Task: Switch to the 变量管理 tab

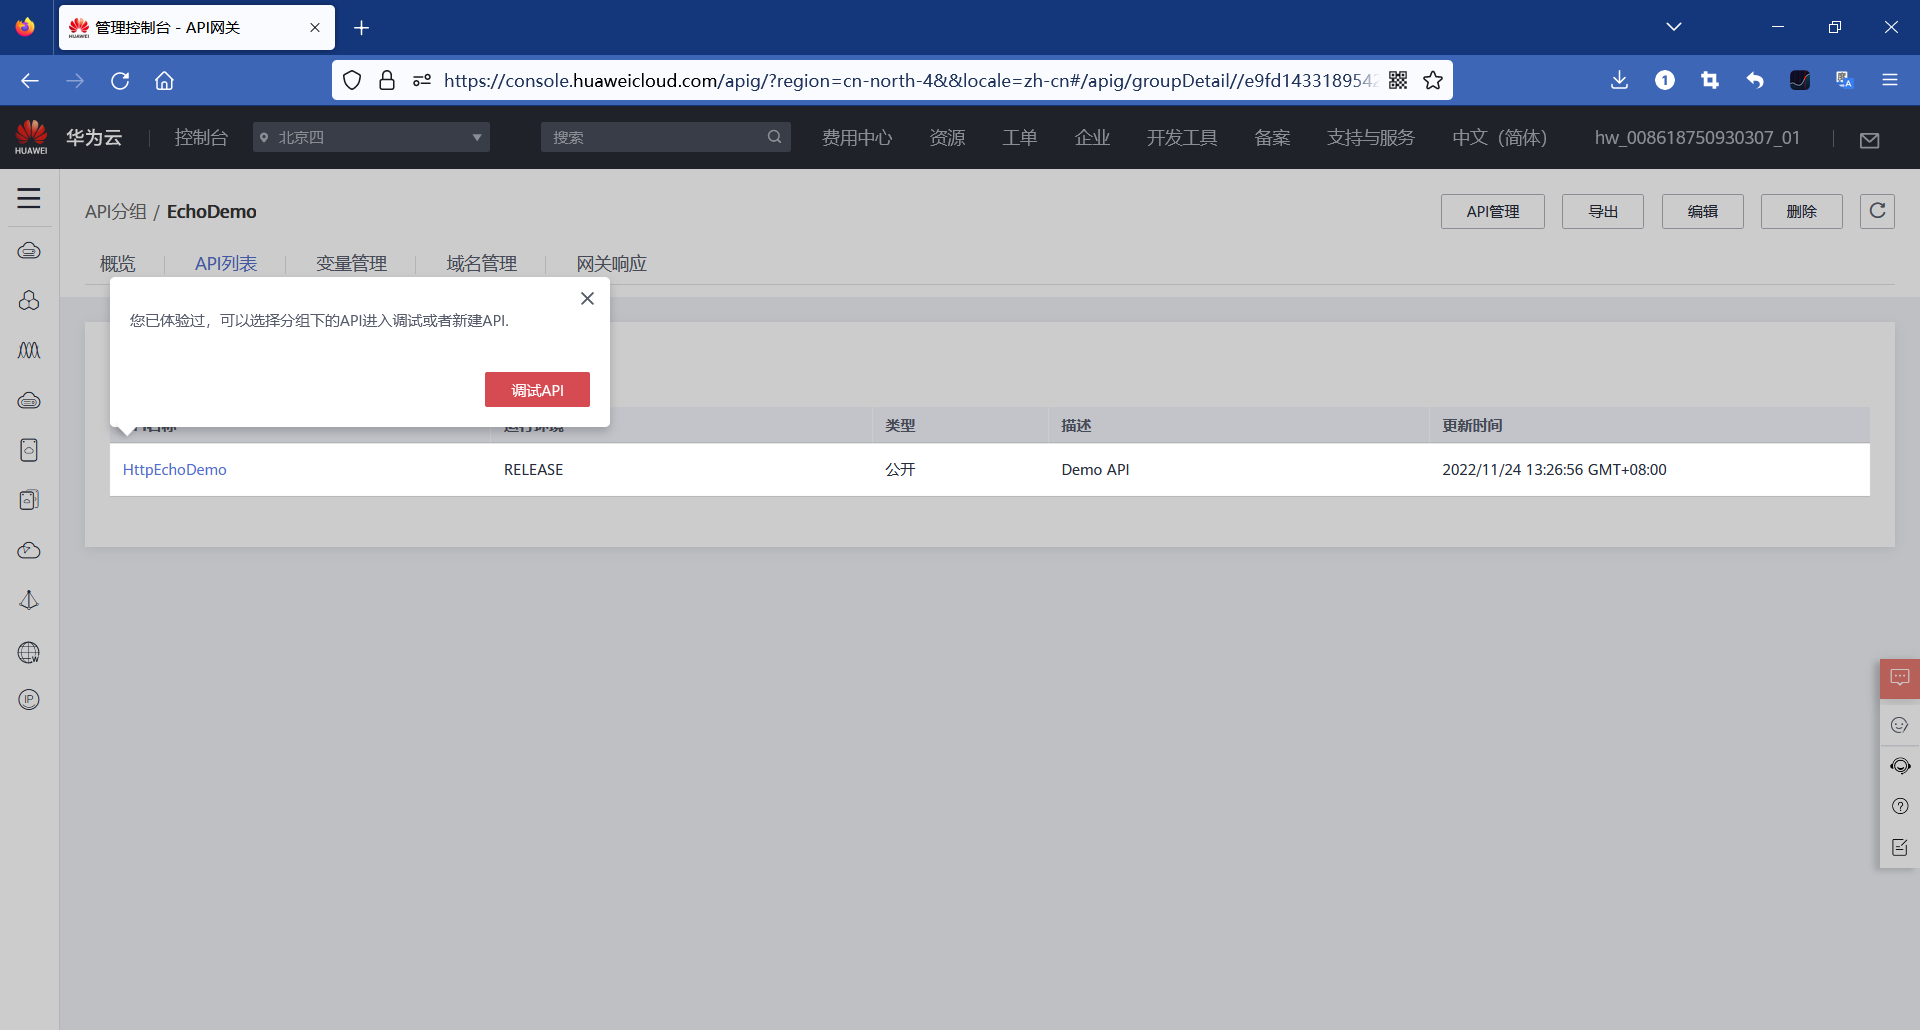Action: [352, 263]
